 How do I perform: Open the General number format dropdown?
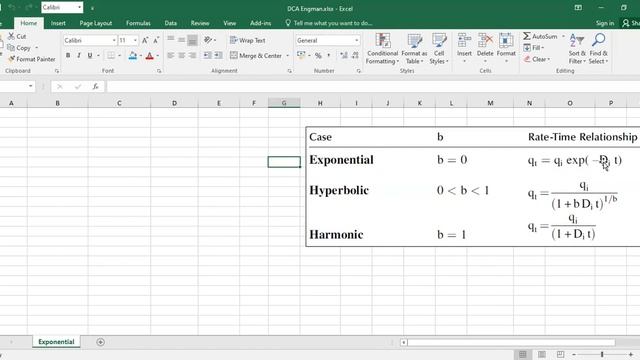pyautogui.click(x=356, y=40)
